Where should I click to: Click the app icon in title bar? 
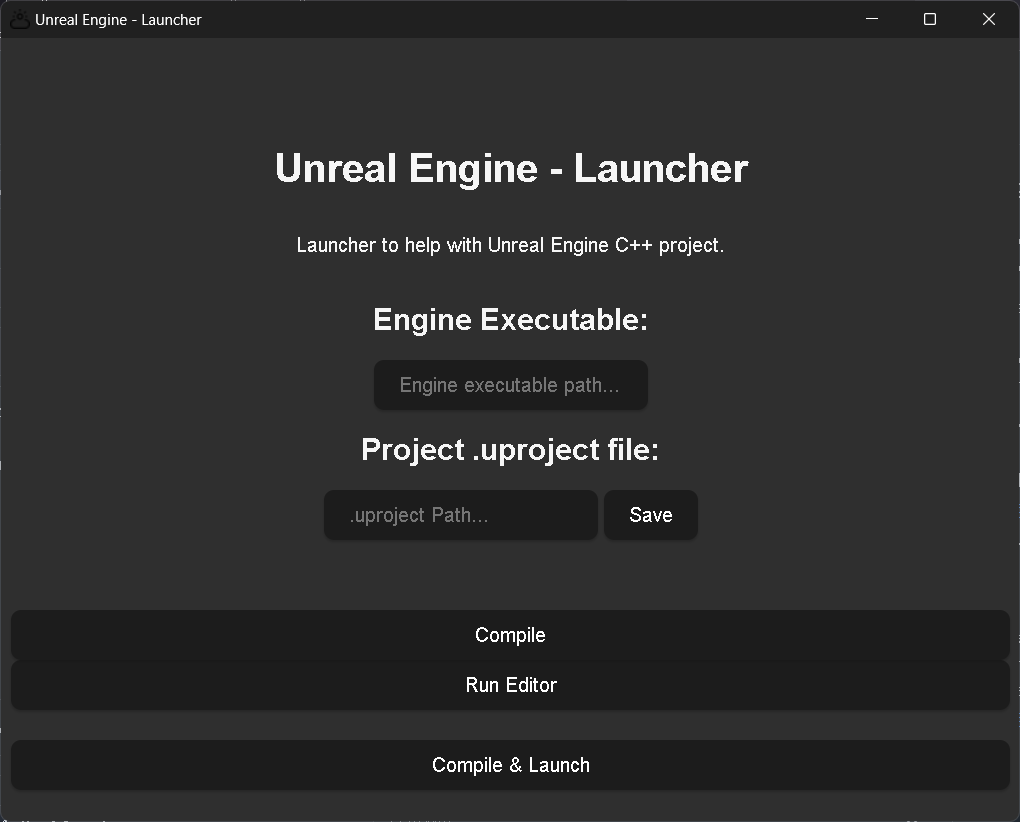pos(20,20)
